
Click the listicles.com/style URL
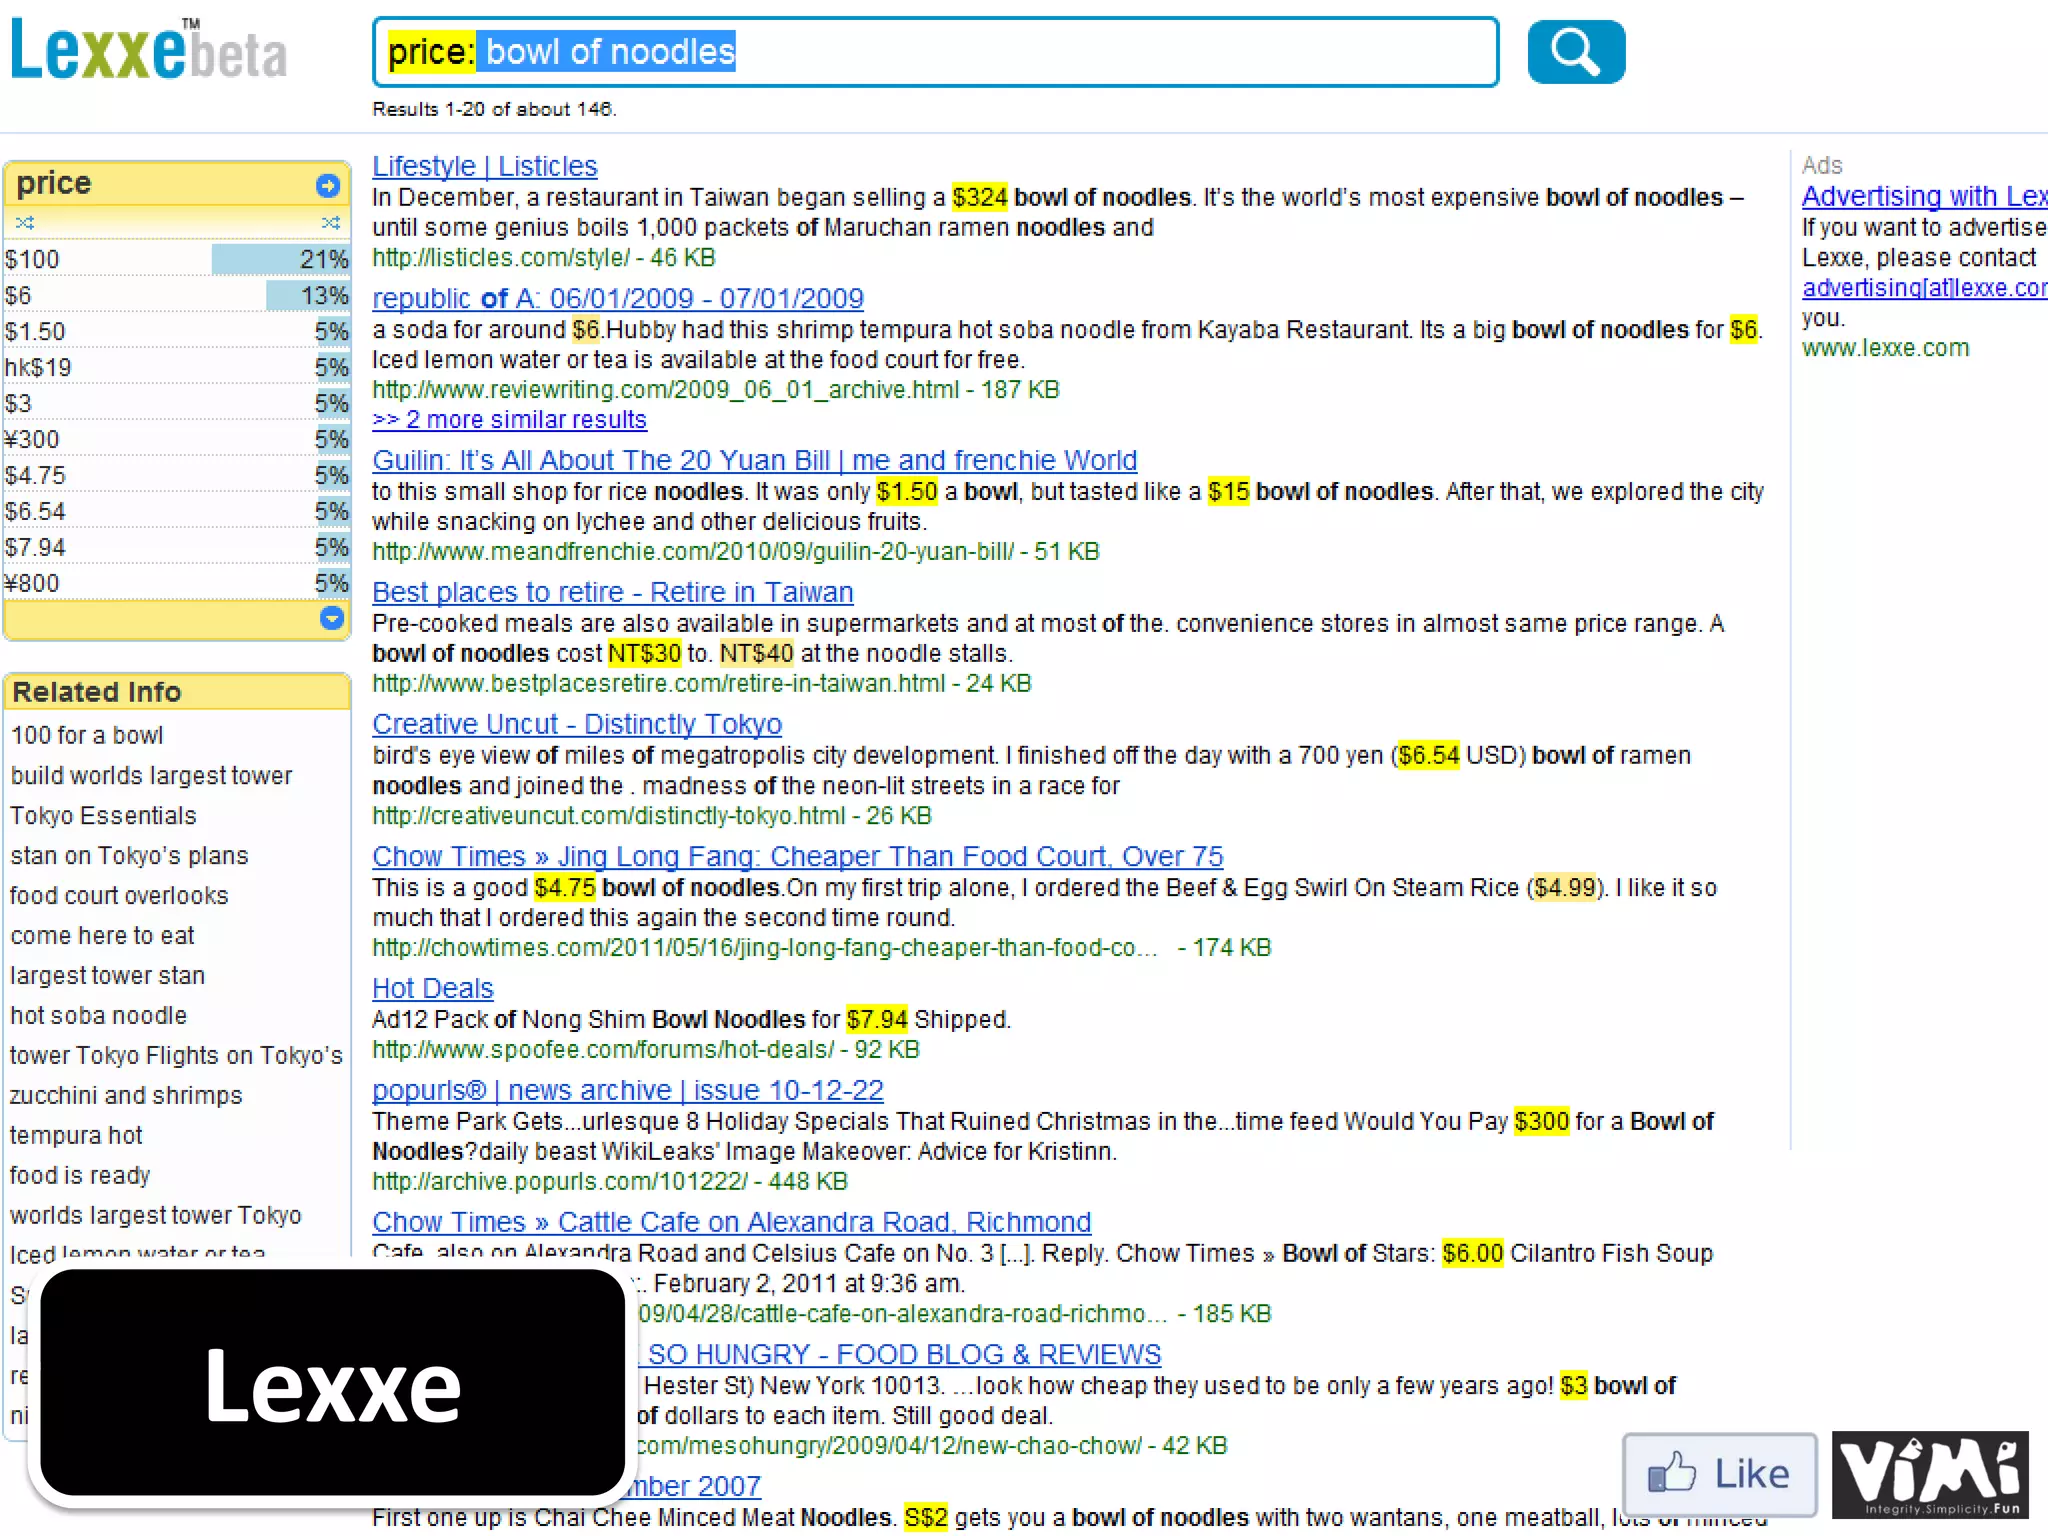coord(501,258)
